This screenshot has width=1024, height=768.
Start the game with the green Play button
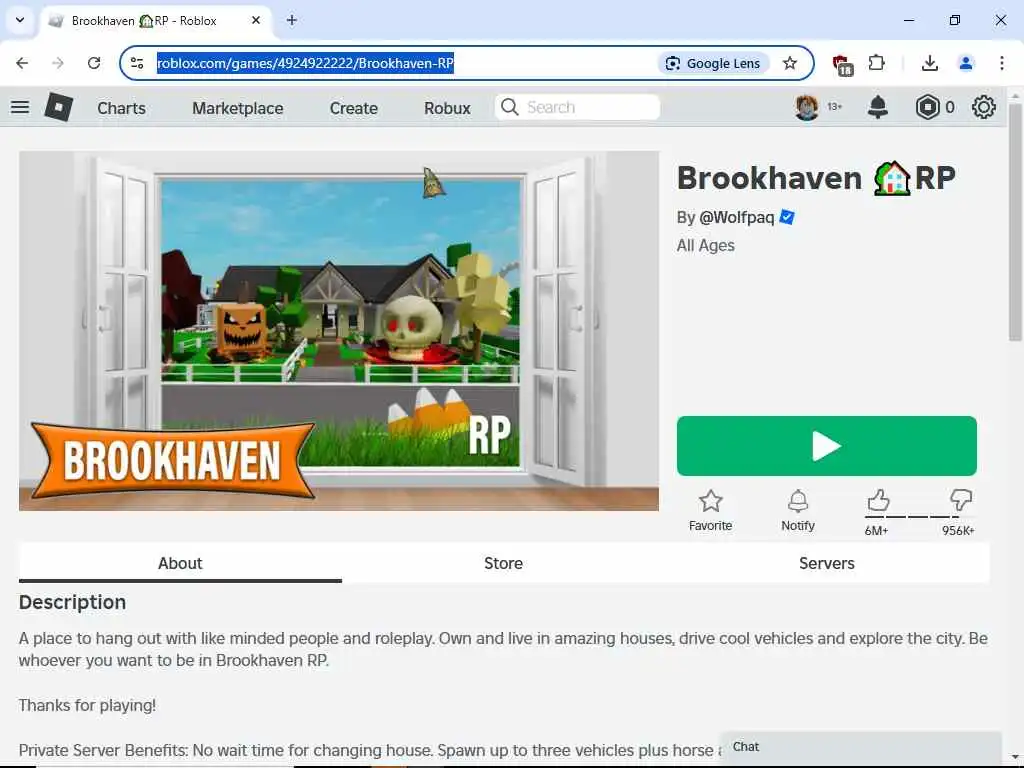click(x=827, y=446)
